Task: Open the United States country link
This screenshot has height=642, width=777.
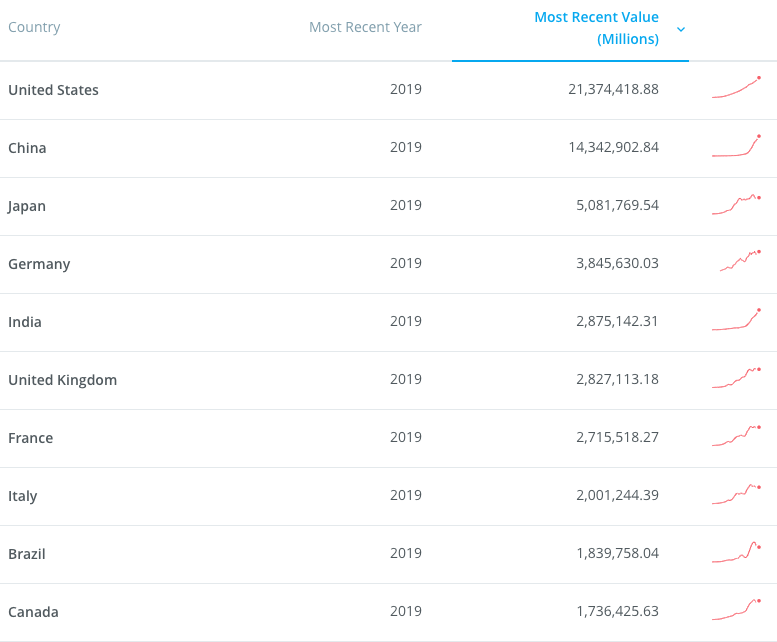Action: 53,90
